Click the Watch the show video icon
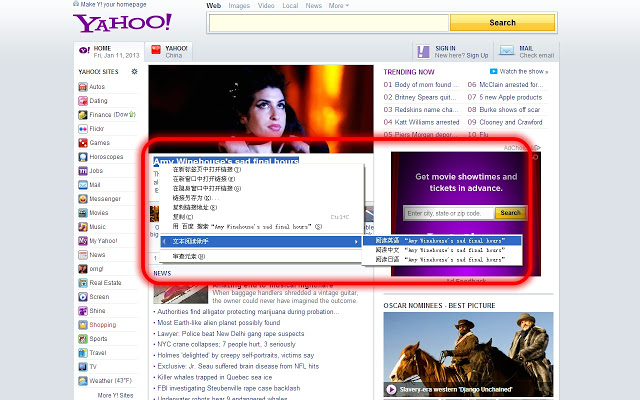Image resolution: width=640 pixels, height=400 pixels. click(x=494, y=72)
